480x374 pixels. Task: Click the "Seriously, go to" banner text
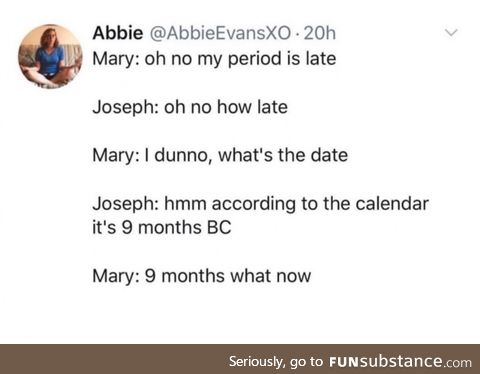[276, 362]
